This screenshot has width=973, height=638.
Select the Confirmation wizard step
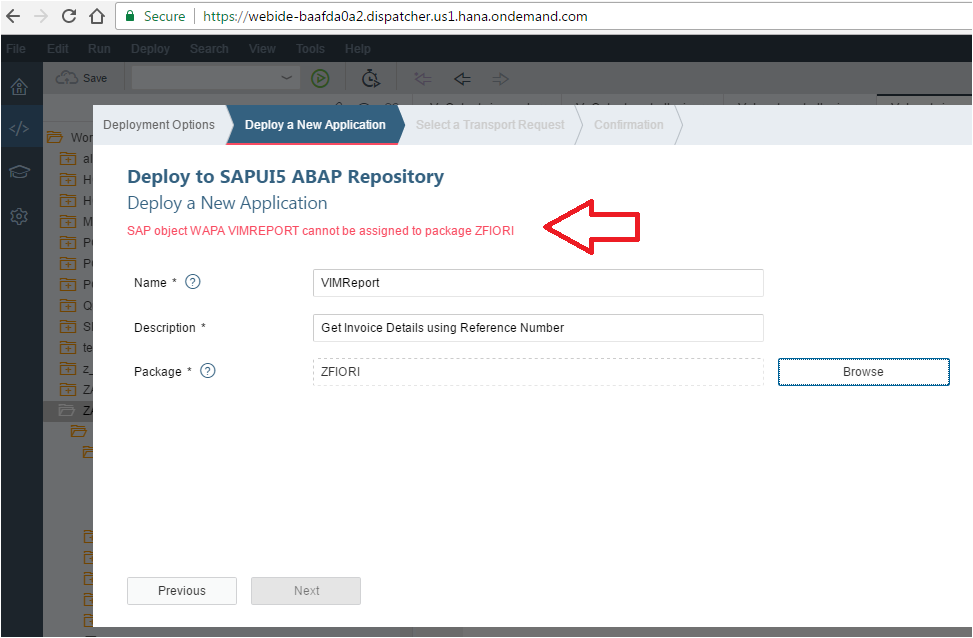pyautogui.click(x=629, y=125)
